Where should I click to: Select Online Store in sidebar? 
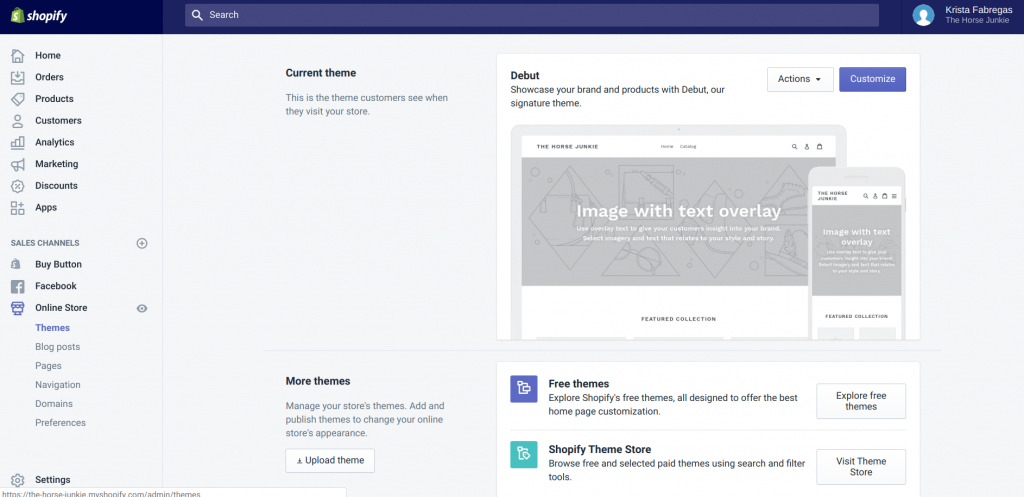61,308
